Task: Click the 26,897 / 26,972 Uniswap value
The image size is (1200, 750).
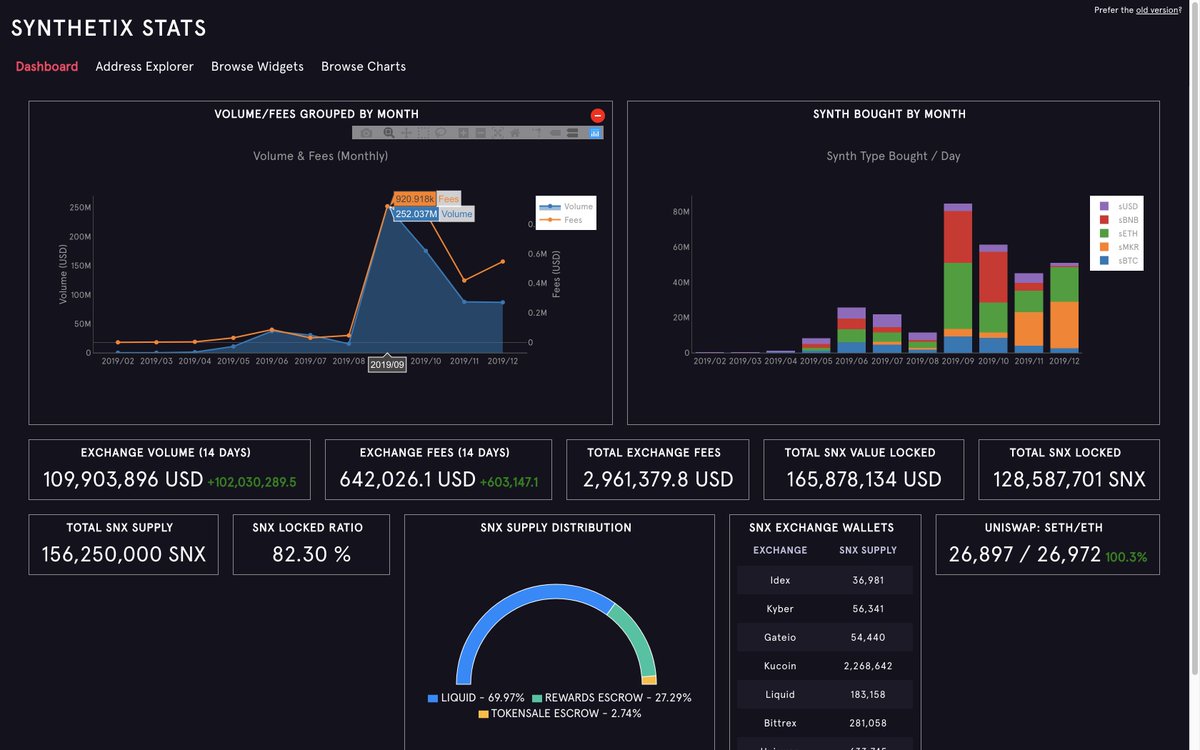Action: tap(1025, 555)
